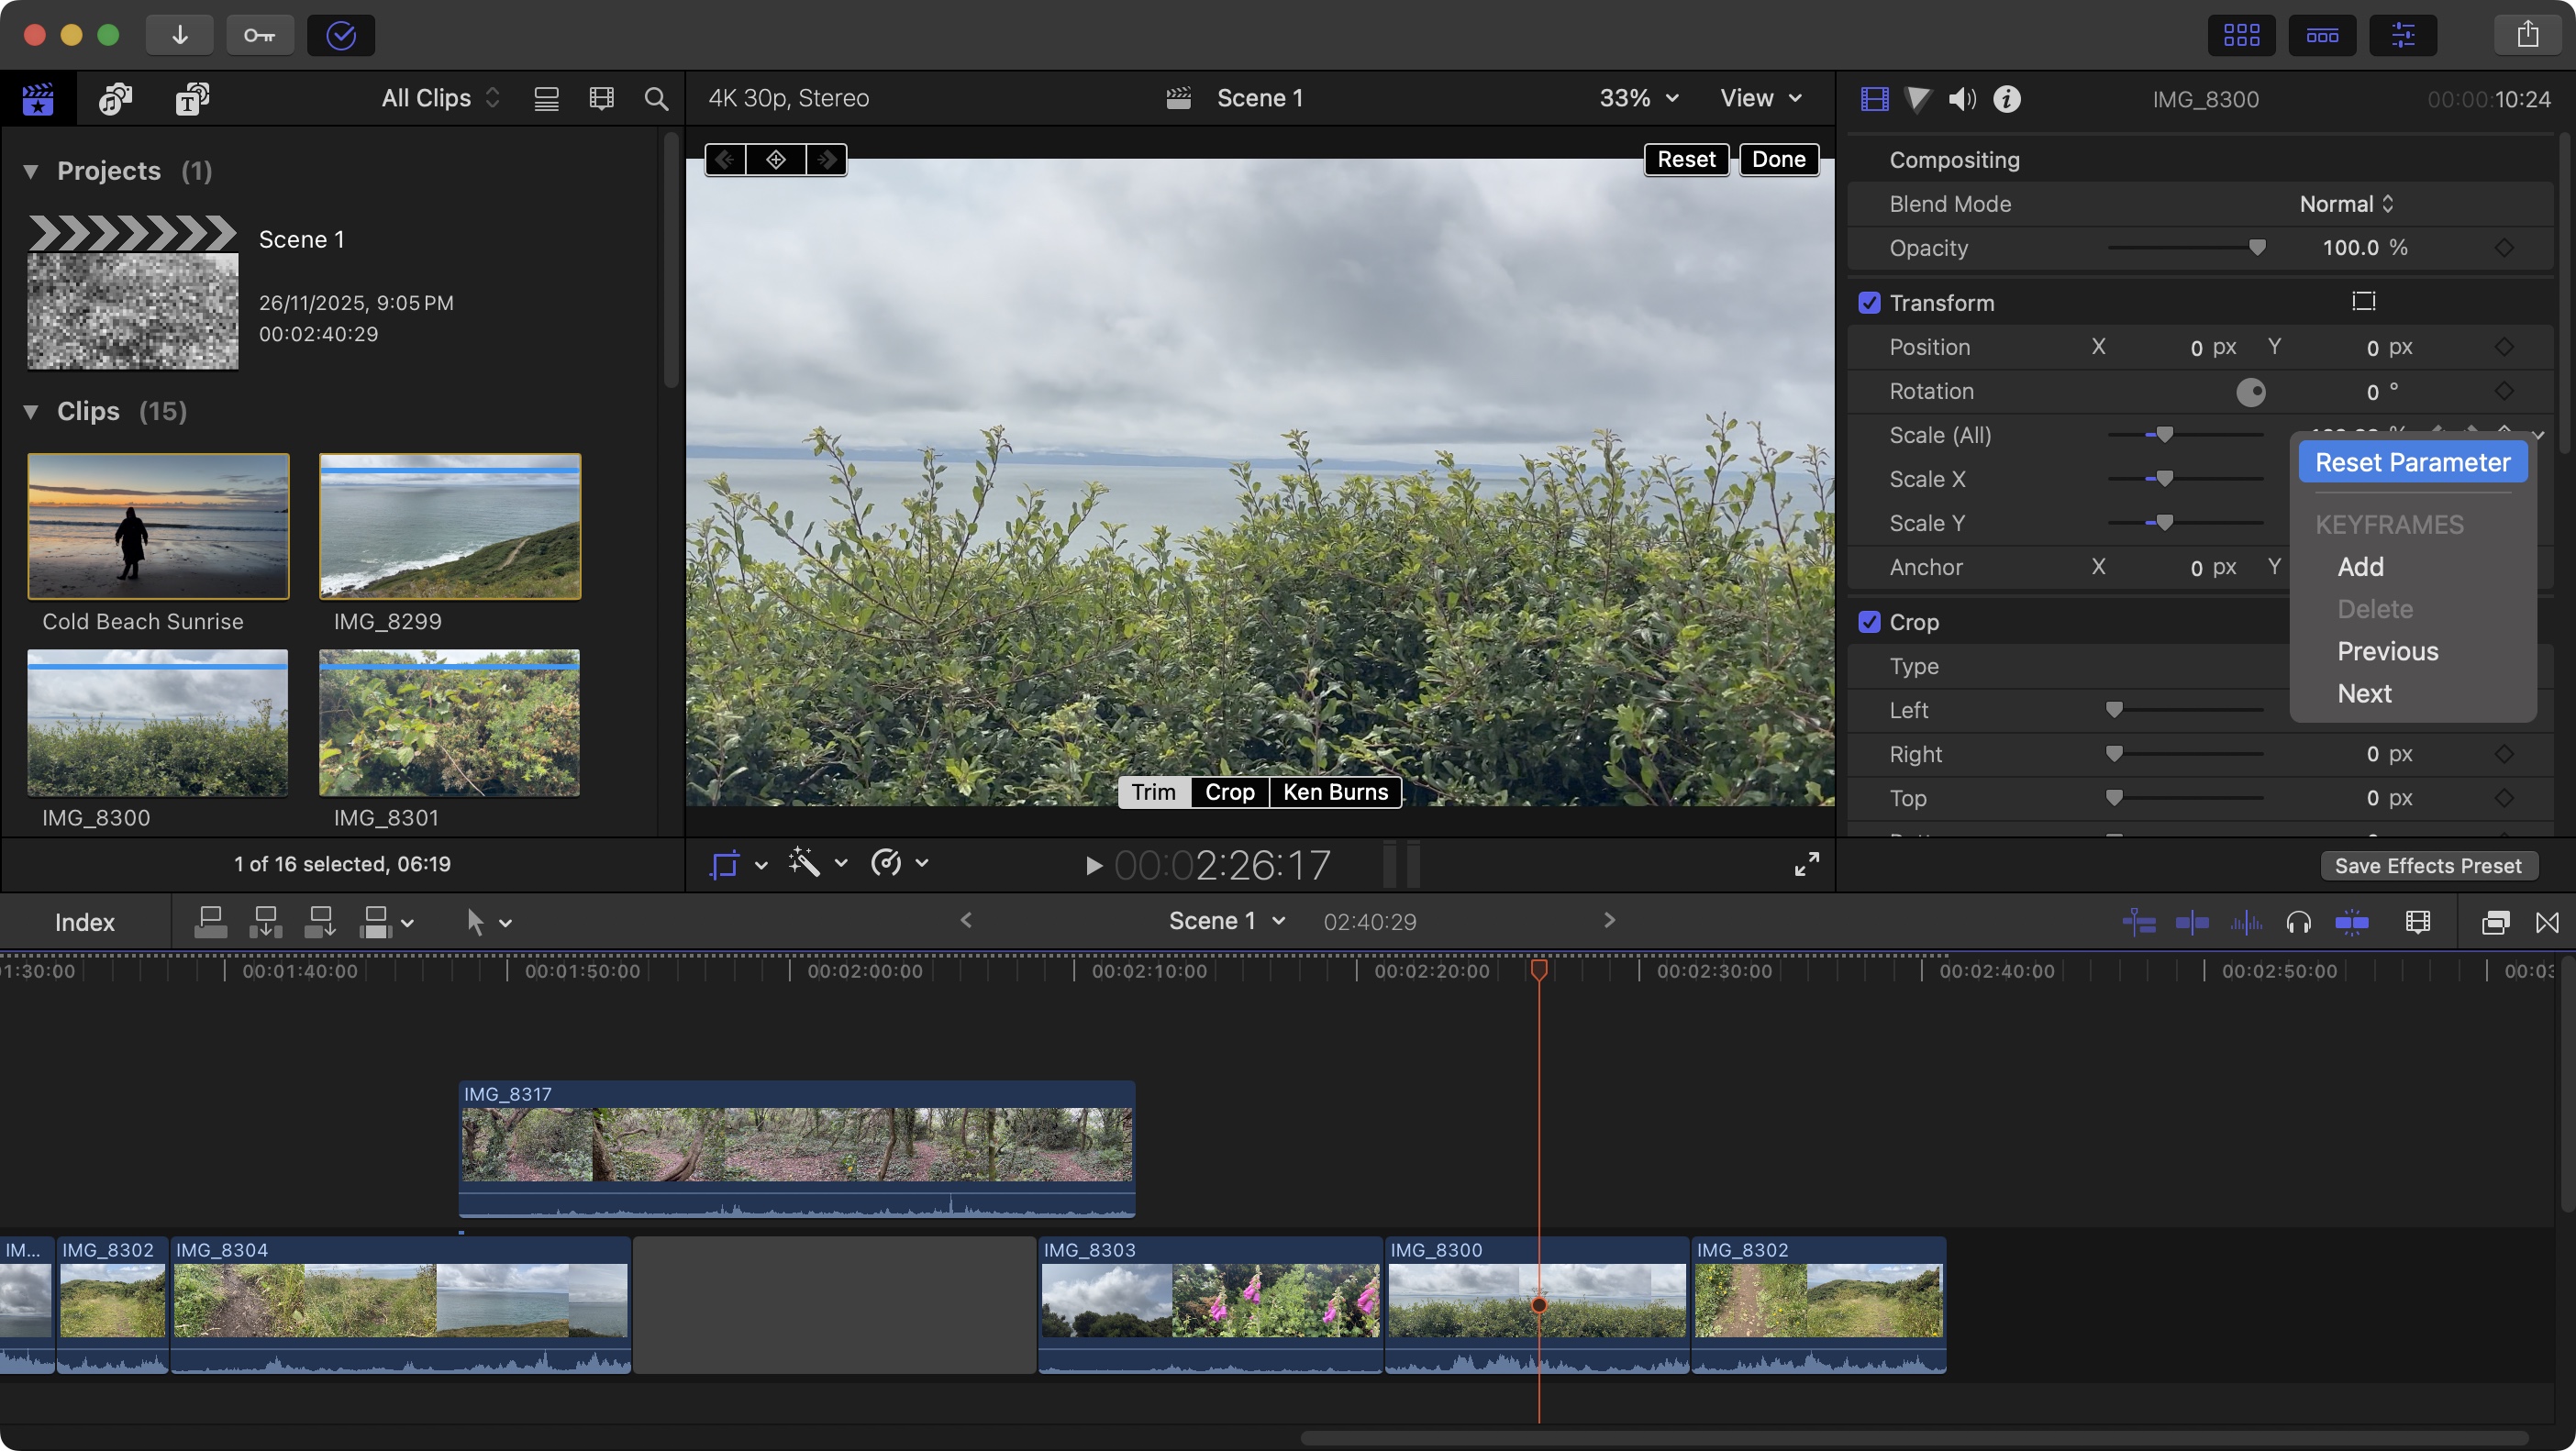This screenshot has width=2576, height=1451.
Task: Switch to the Audio inspector
Action: [1962, 98]
